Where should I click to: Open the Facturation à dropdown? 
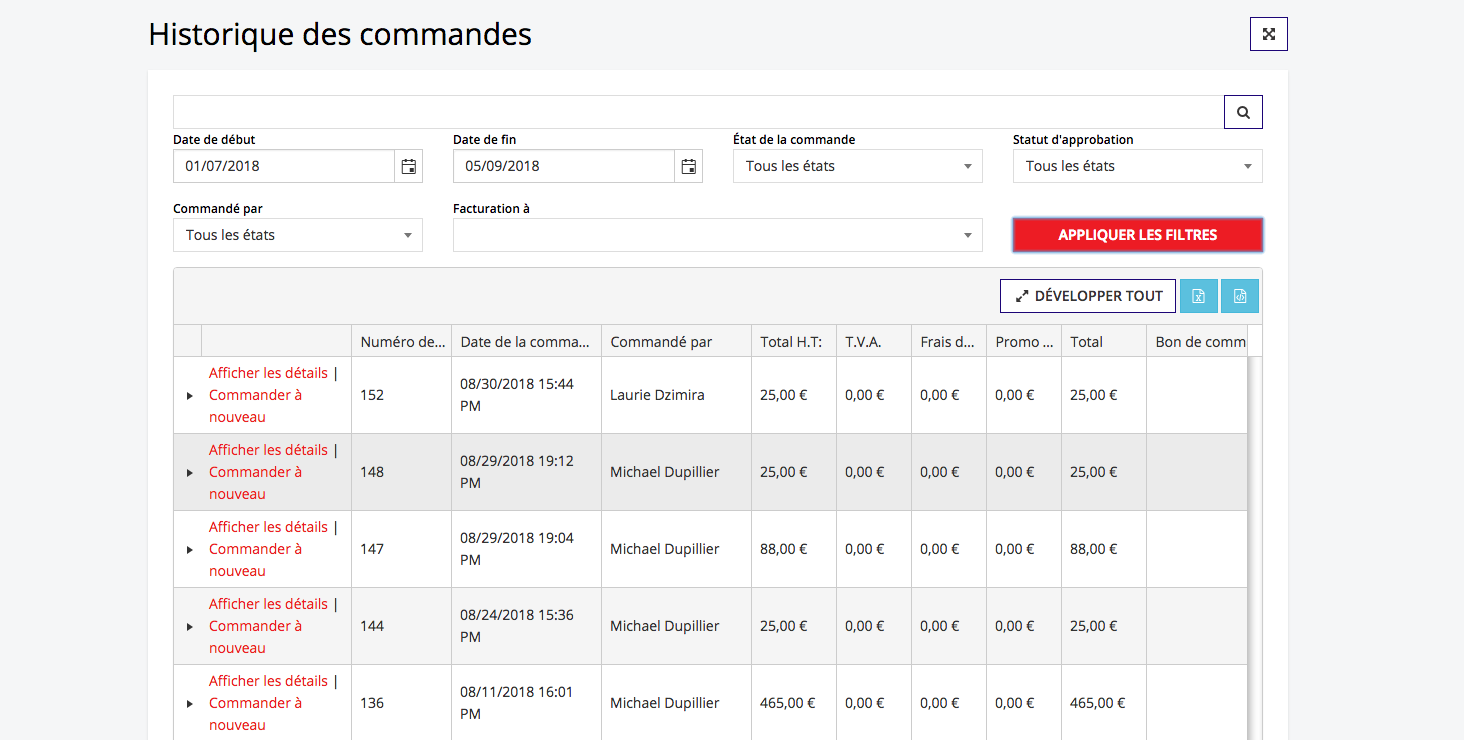pos(718,235)
